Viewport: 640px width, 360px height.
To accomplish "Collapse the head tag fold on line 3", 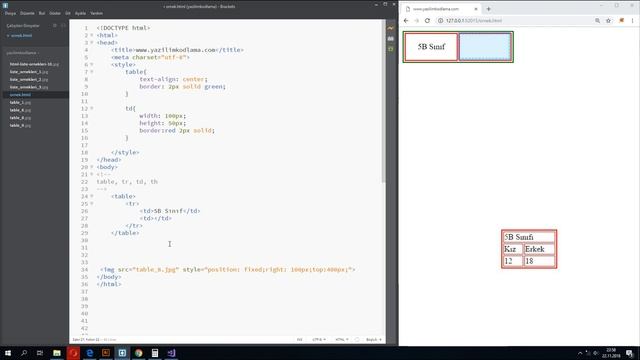I will [92, 42].
